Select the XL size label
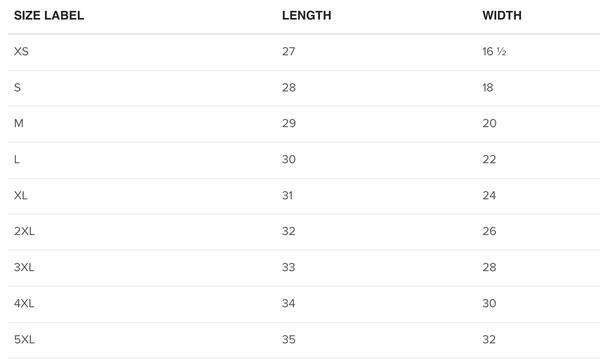Screen dimensions: 600x364 [x=21, y=196]
